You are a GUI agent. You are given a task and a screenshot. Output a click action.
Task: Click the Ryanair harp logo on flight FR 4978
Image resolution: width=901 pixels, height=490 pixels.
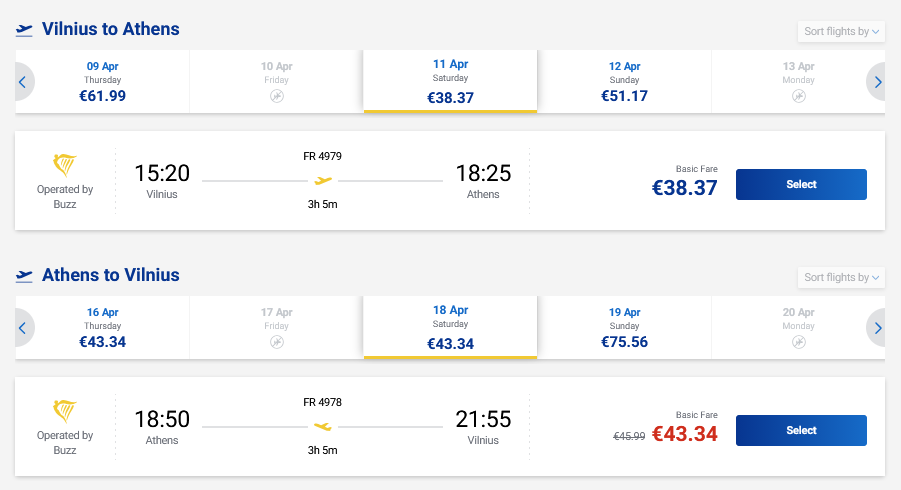coord(65,412)
